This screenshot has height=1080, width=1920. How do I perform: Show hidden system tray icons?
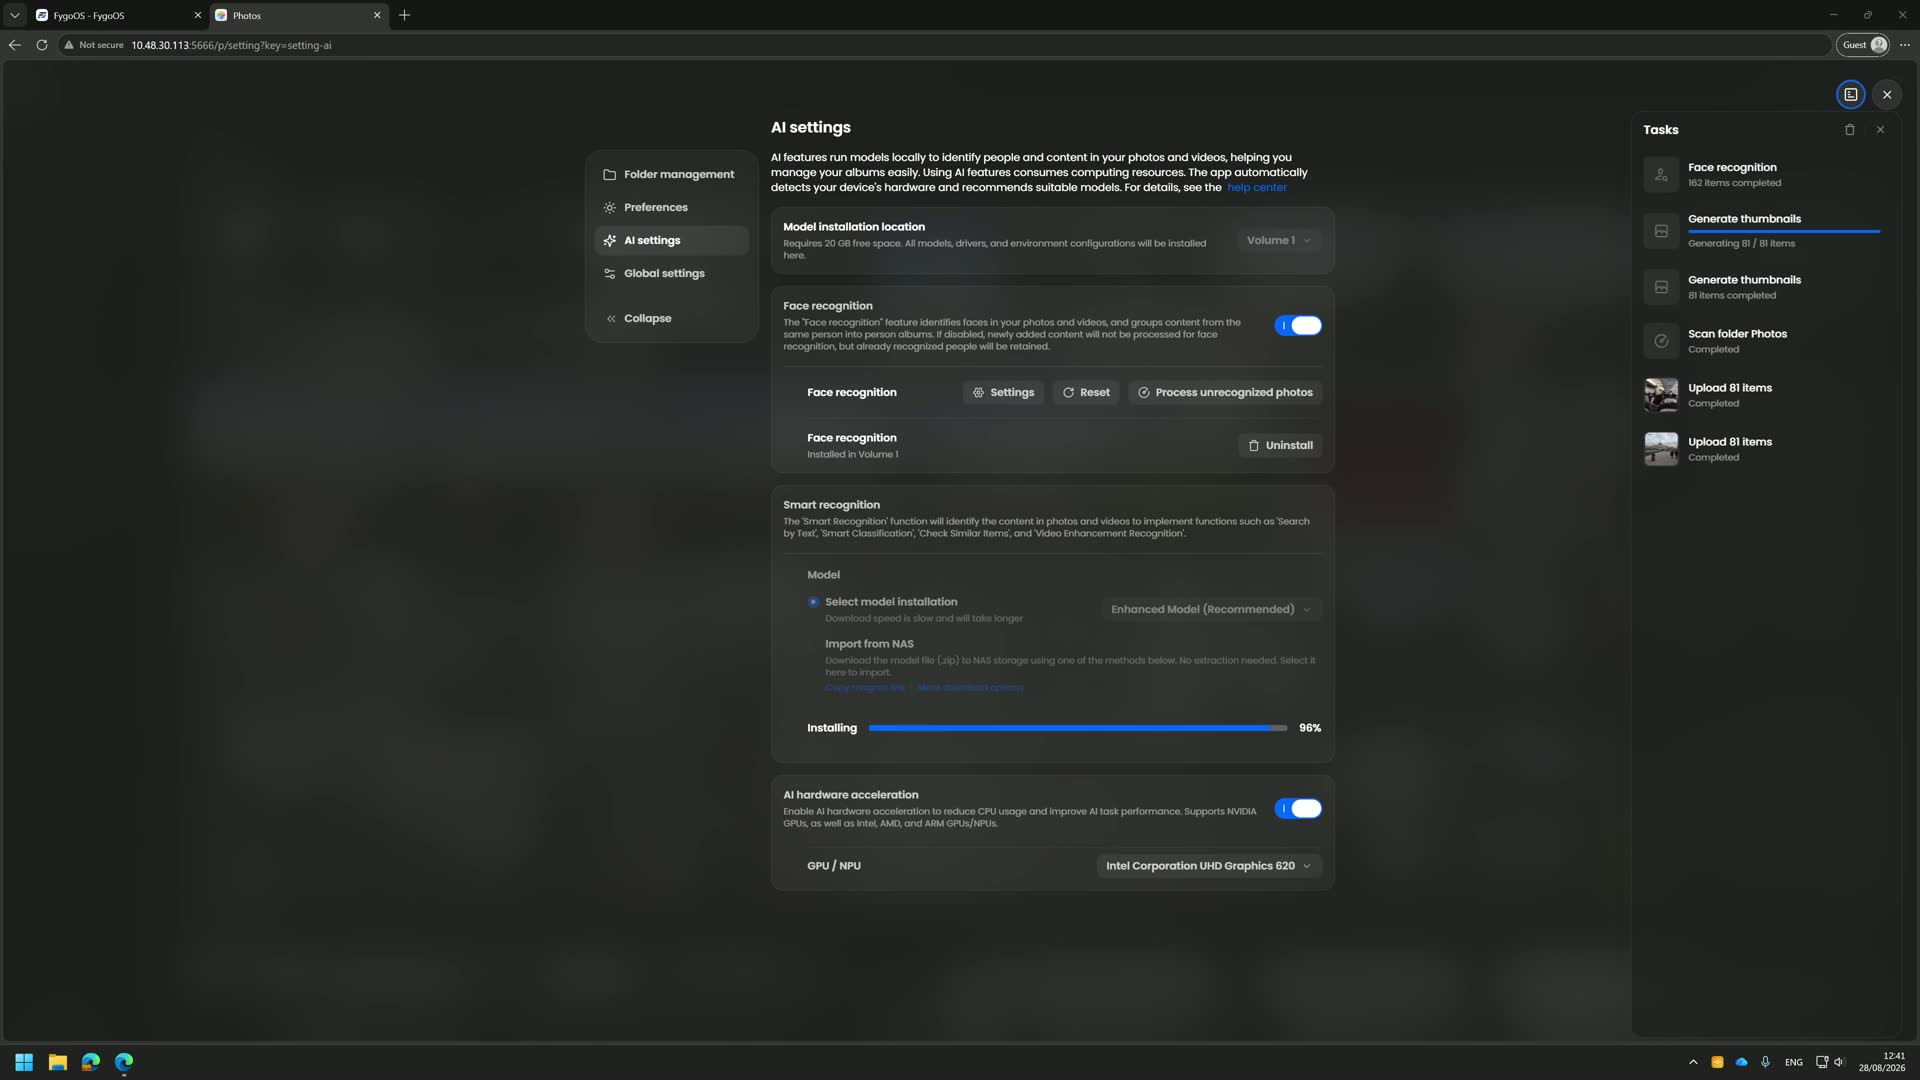(1693, 1062)
